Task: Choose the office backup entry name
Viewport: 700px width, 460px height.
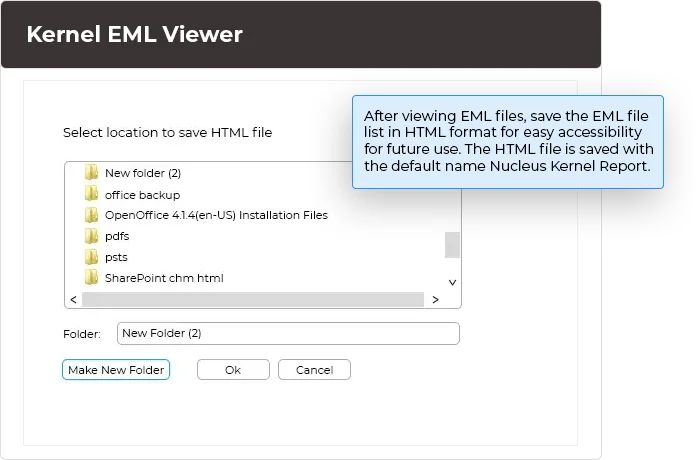Action: 142,195
